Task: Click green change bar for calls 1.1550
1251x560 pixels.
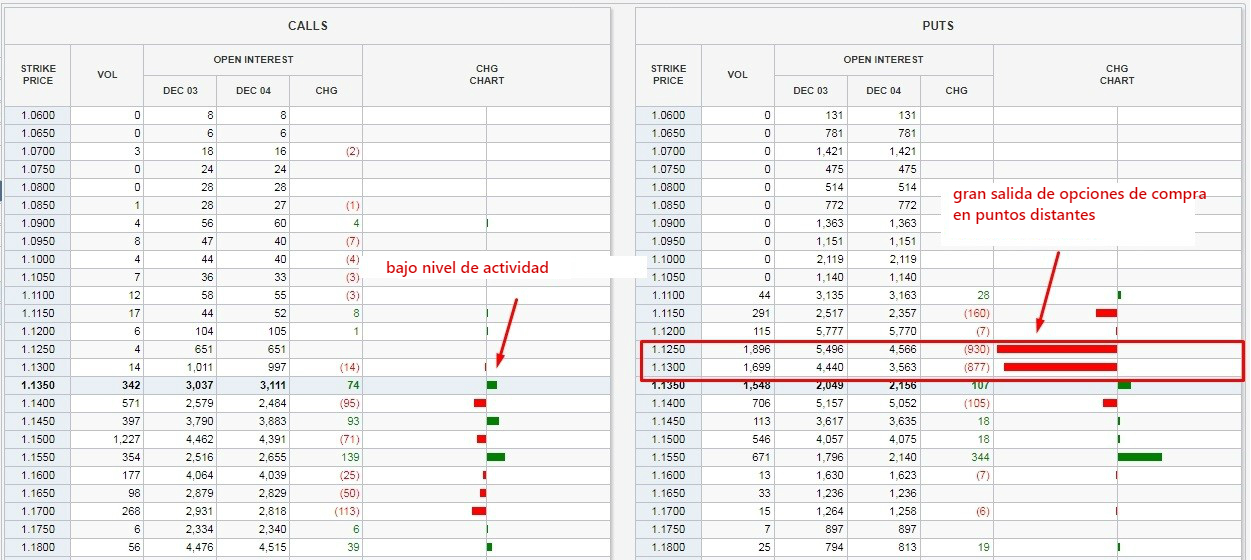Action: point(495,457)
